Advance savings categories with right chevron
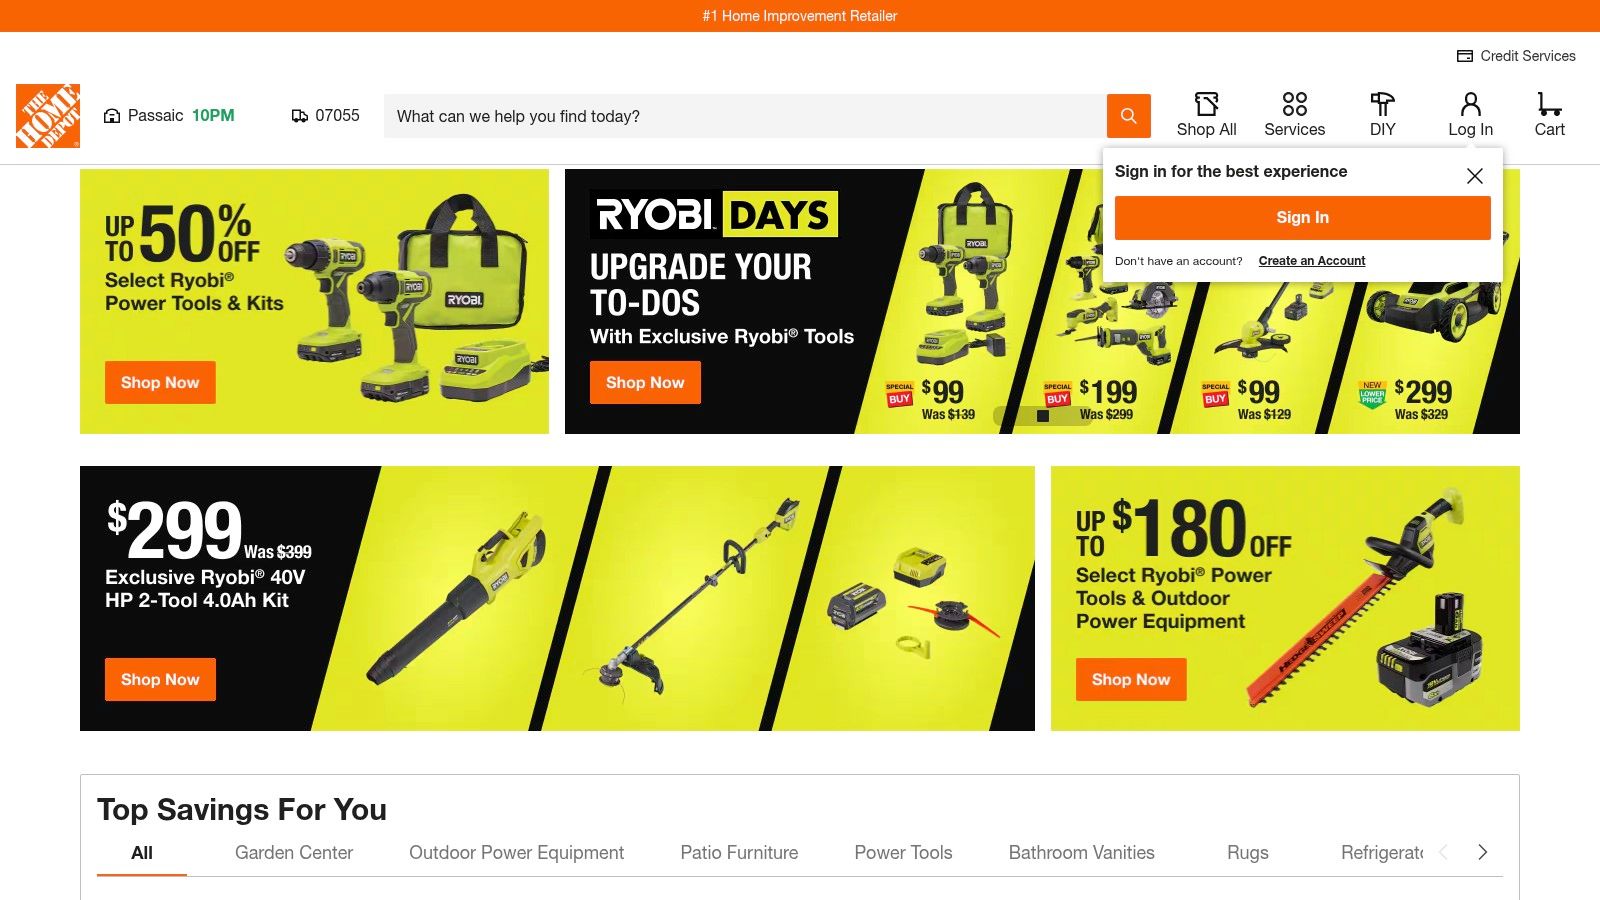 pos(1483,852)
